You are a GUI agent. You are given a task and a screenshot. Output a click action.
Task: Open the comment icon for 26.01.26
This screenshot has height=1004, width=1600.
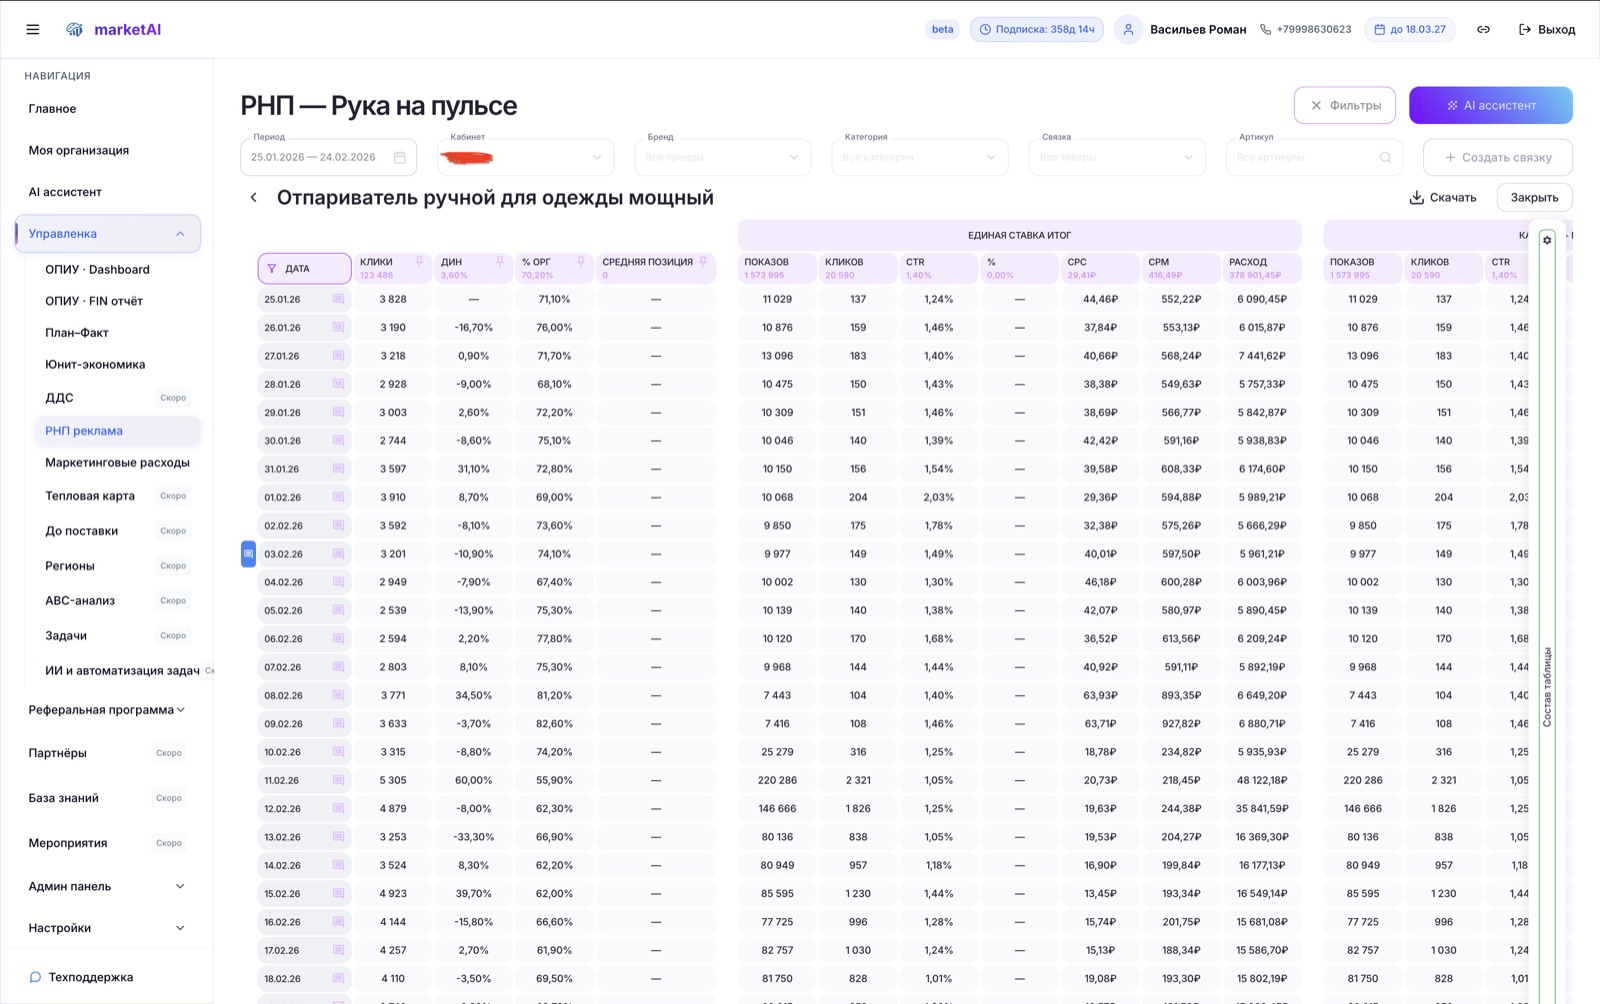tap(339, 327)
